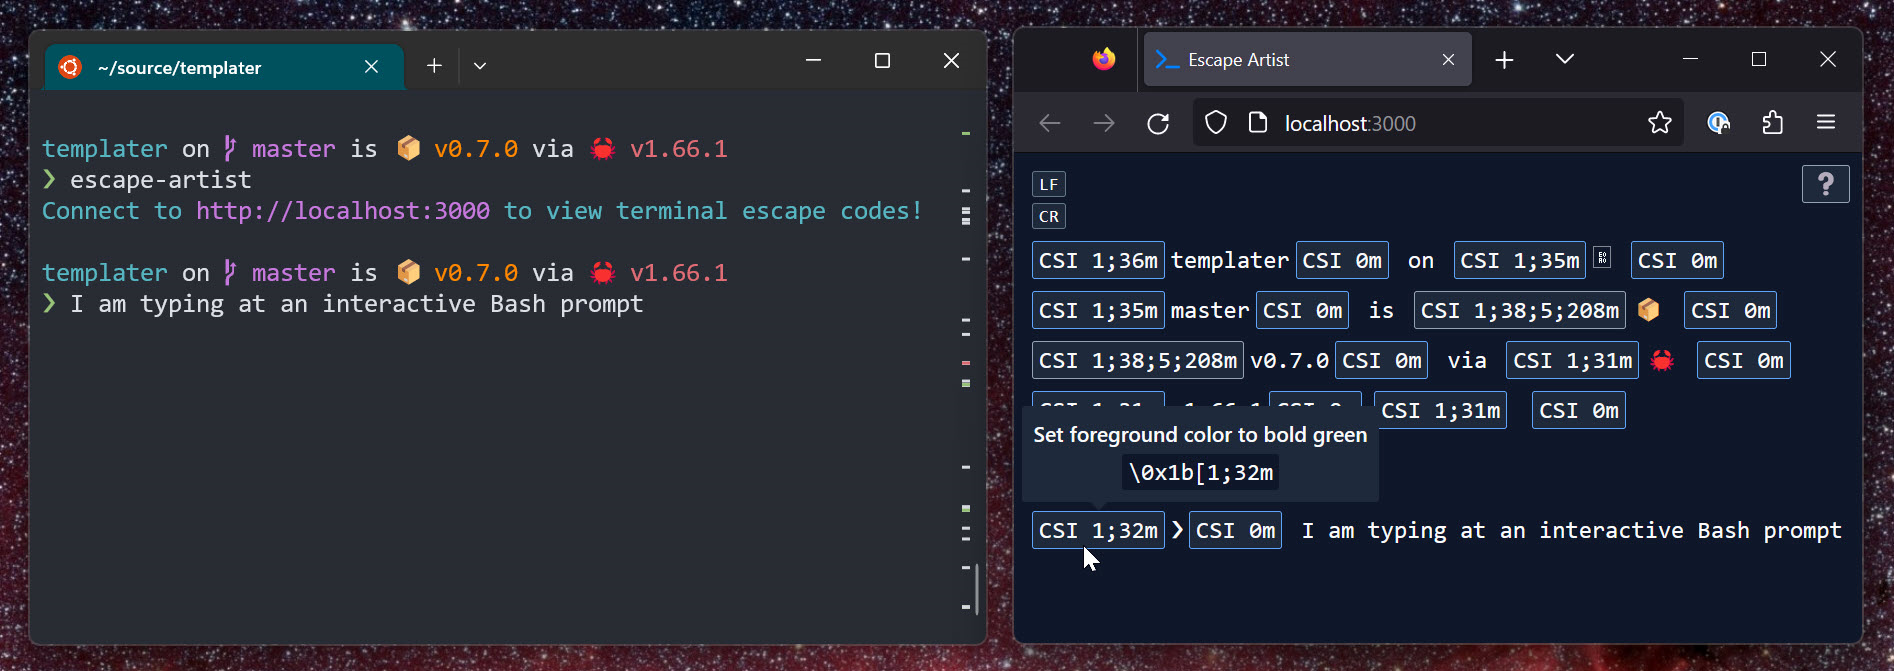This screenshot has height=671, width=1894.
Task: Bookmark this page with the star icon
Action: (x=1659, y=123)
